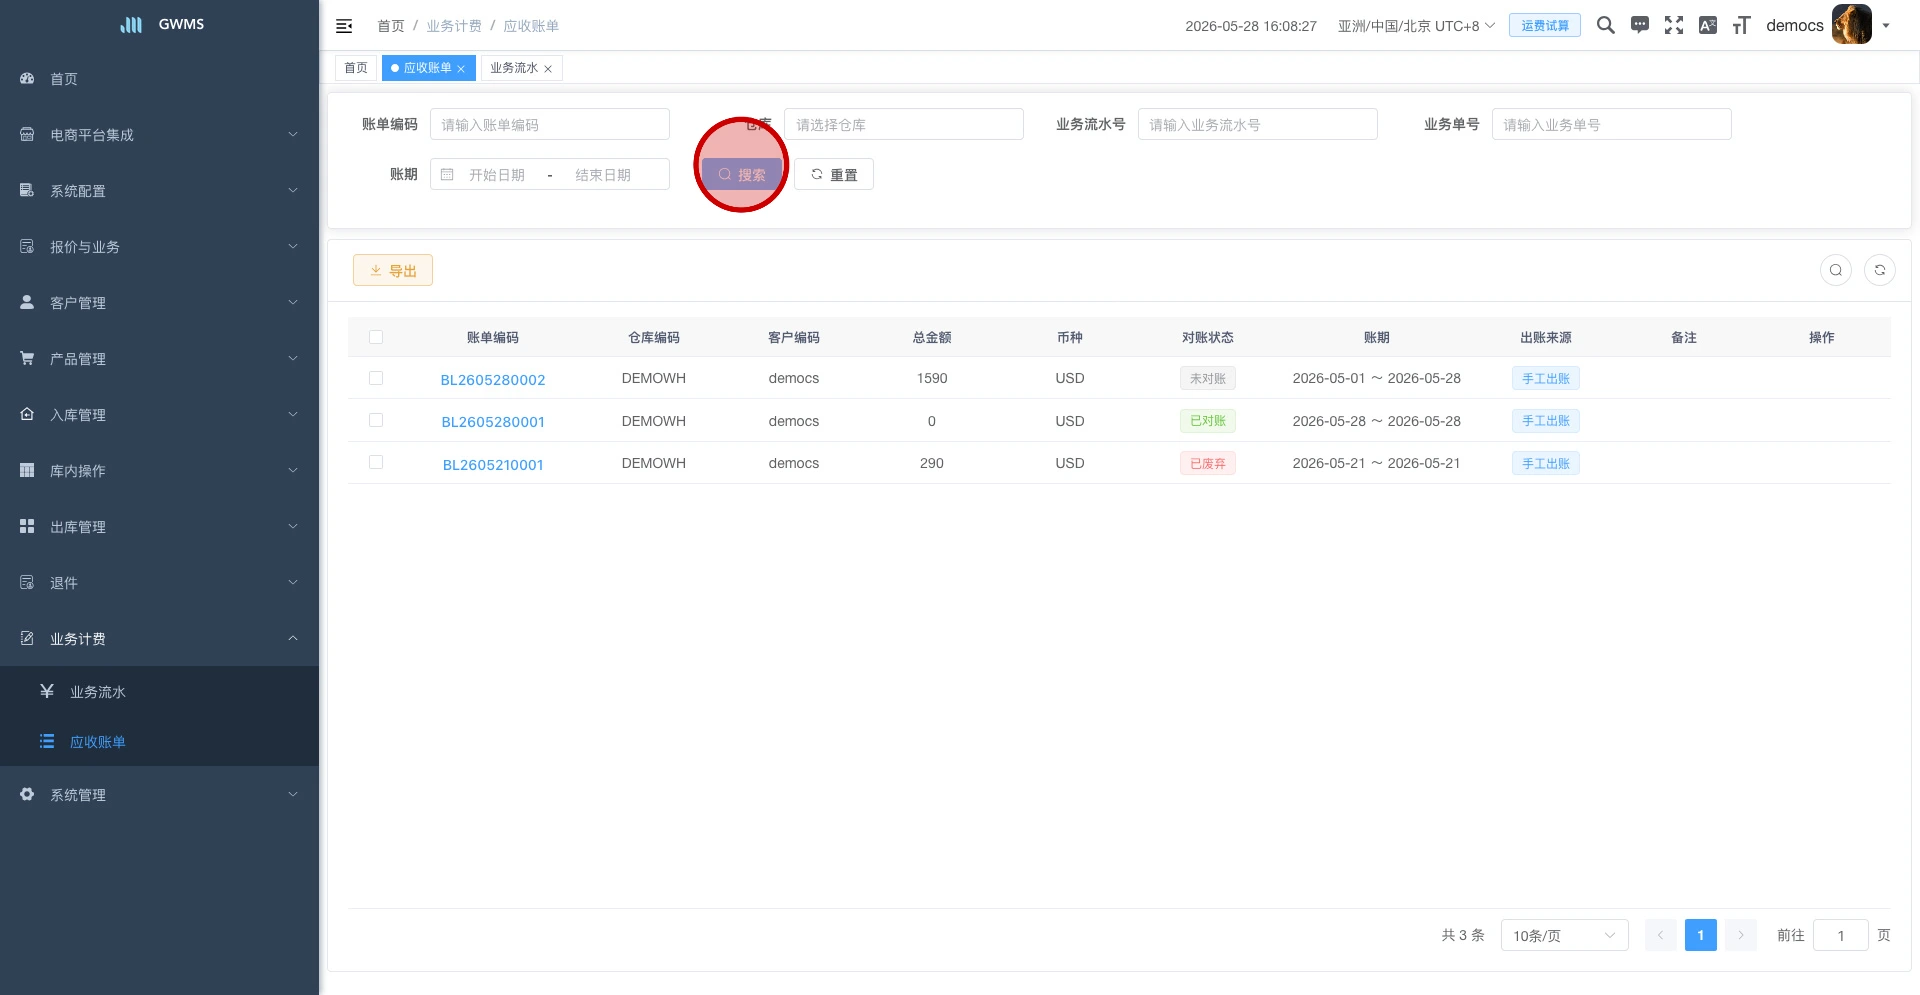Screen dimensions: 1920x995
Task: Collapse the sidebar with hamburger icon
Action: pyautogui.click(x=344, y=26)
